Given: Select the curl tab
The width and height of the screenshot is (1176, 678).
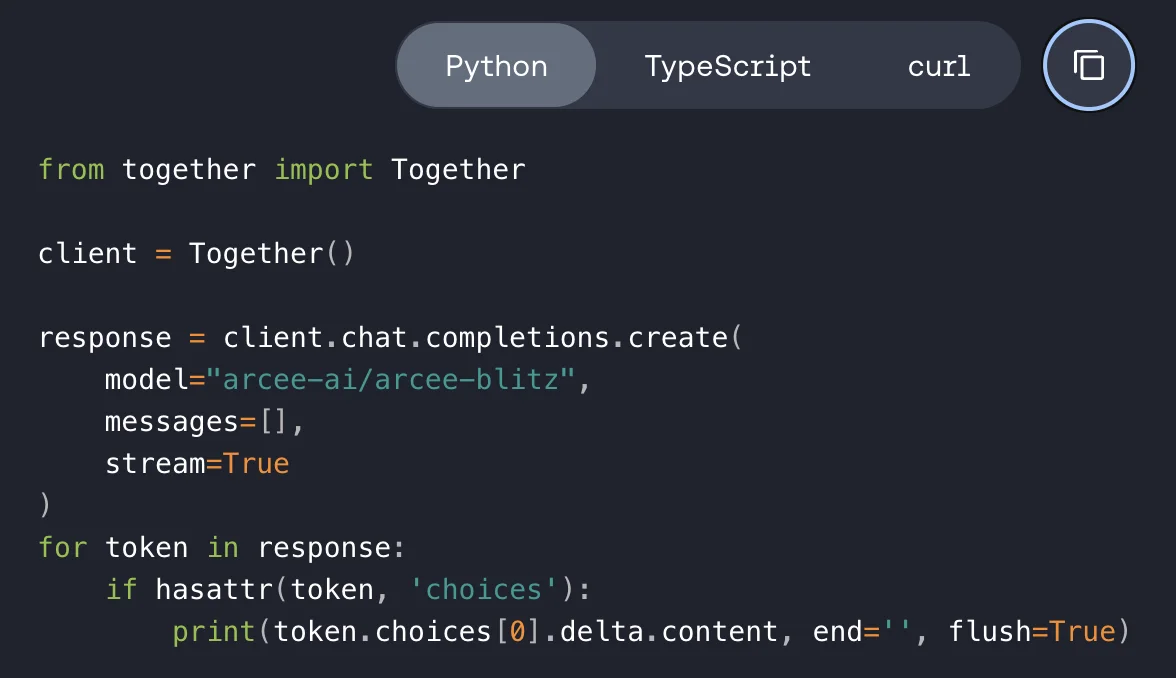Looking at the screenshot, I should (x=939, y=66).
